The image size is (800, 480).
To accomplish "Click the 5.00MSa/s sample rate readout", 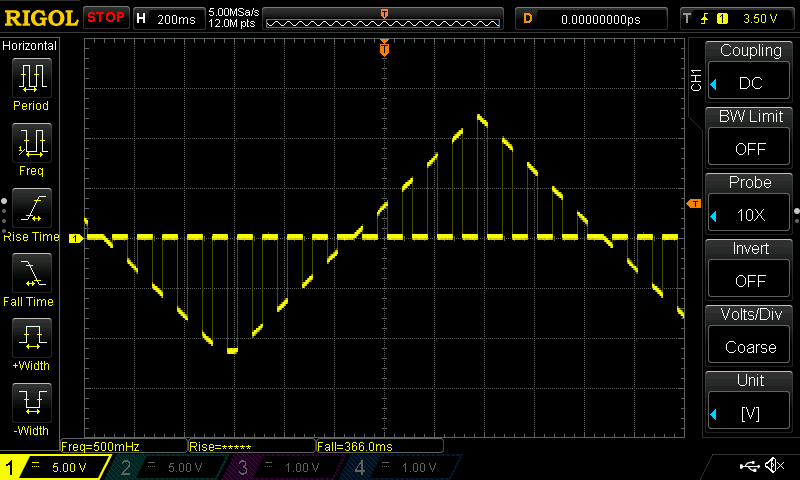I will (x=234, y=12).
